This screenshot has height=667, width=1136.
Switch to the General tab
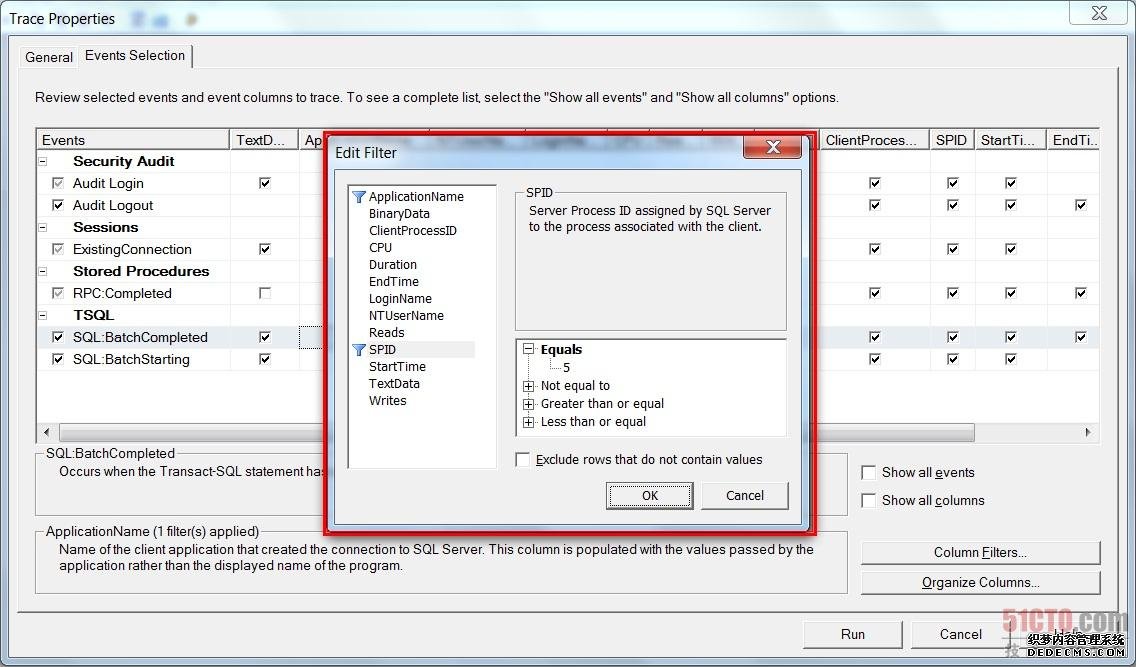49,57
